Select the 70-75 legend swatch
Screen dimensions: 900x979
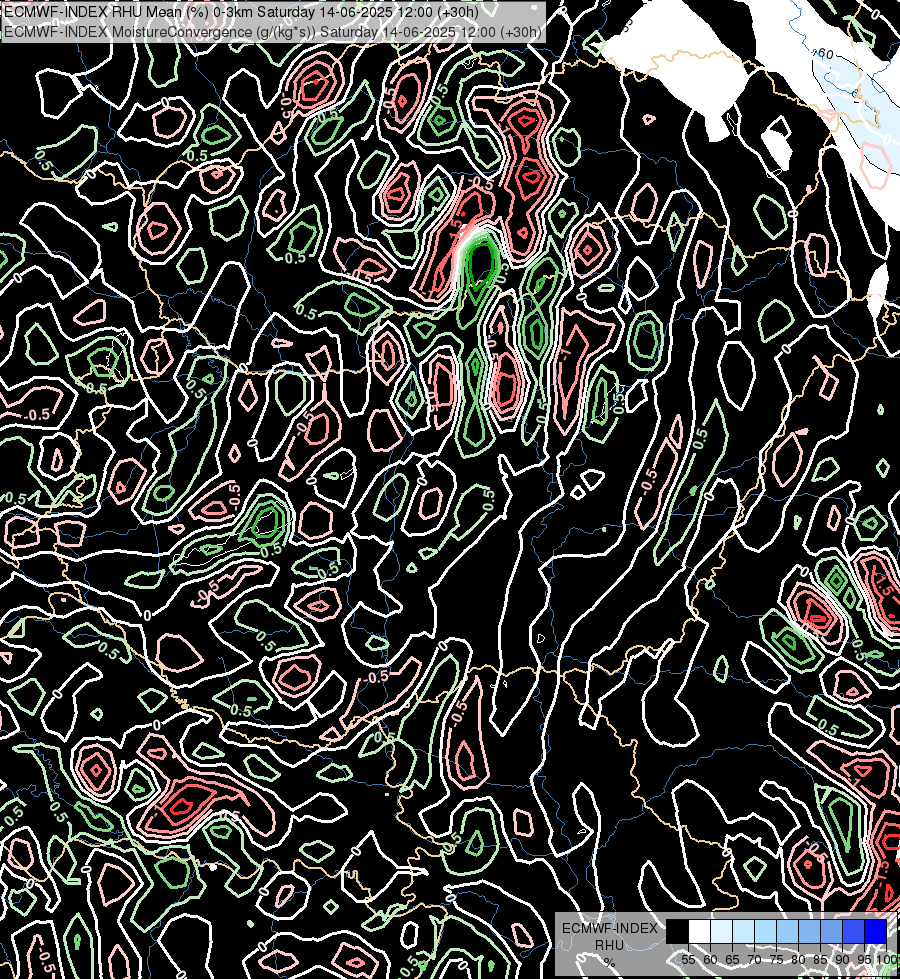765,932
